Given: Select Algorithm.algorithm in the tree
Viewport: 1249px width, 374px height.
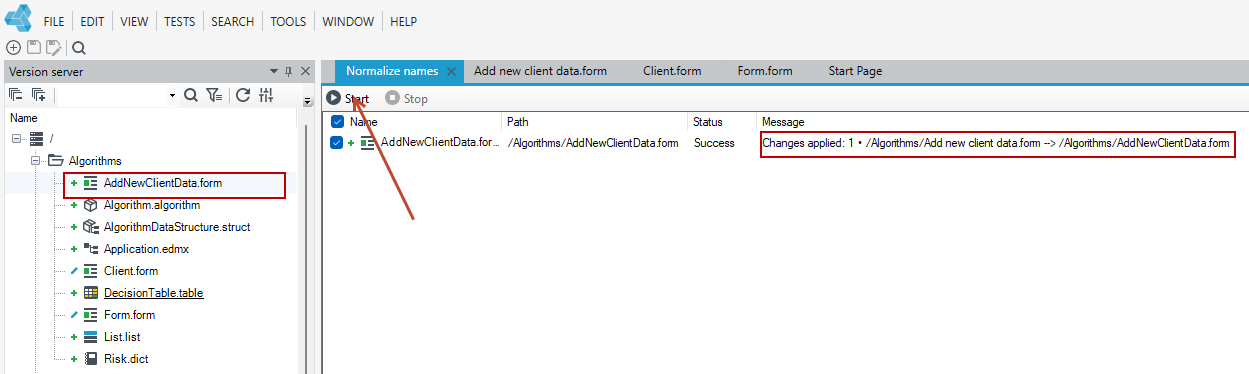Looking at the screenshot, I should point(152,205).
